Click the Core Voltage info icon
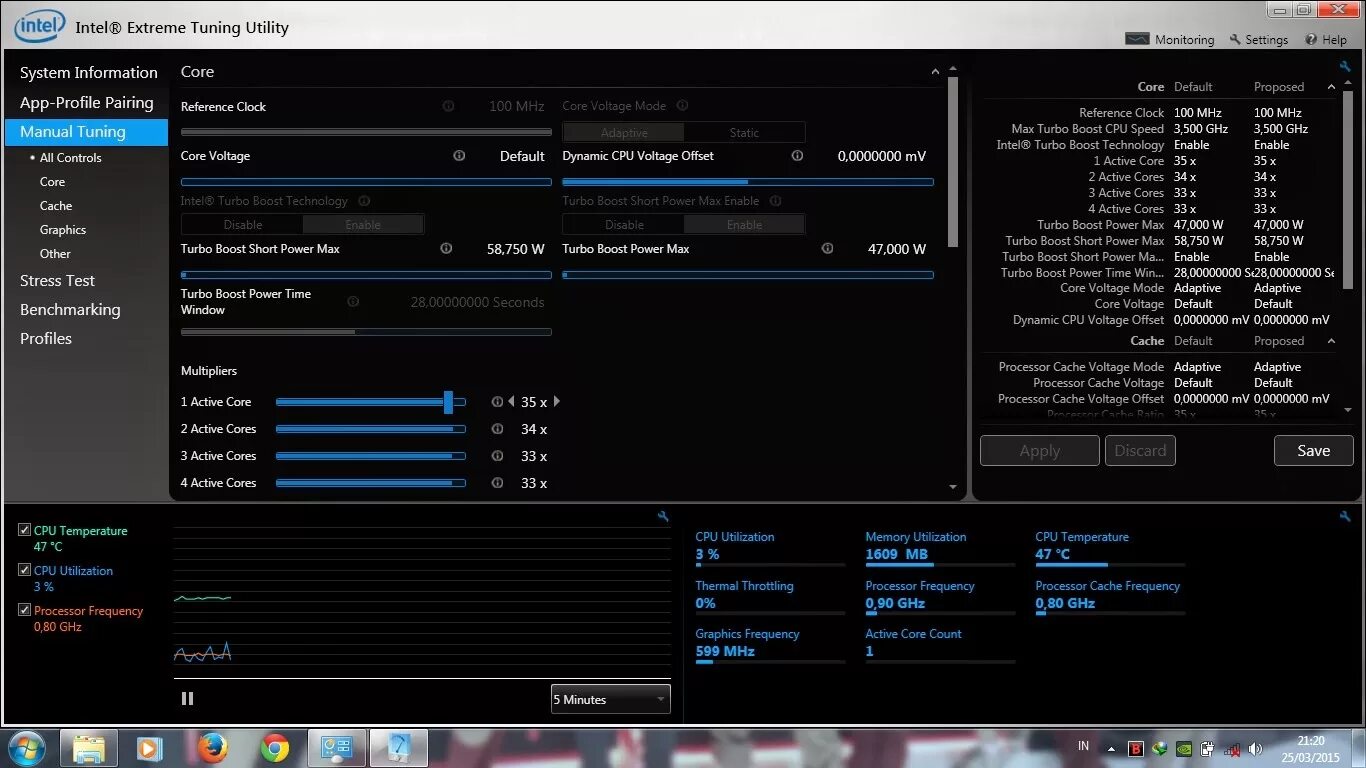 click(x=459, y=156)
